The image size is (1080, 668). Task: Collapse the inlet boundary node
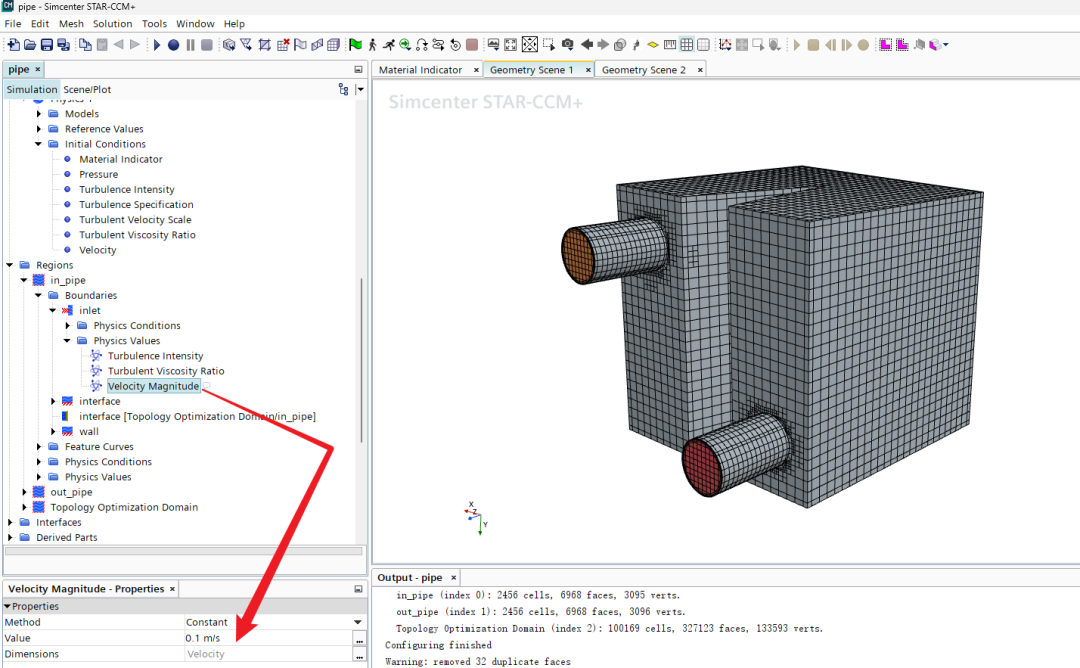pos(53,311)
